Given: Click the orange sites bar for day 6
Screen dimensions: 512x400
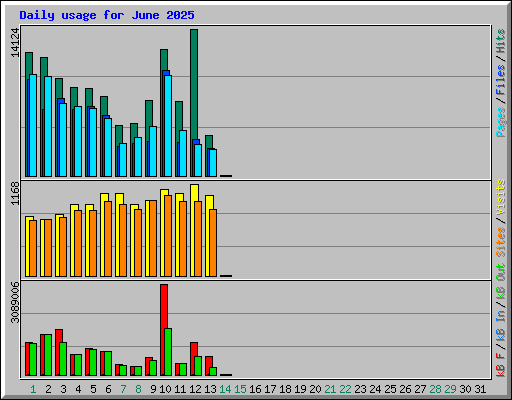Looking at the screenshot, I should coord(108,239).
